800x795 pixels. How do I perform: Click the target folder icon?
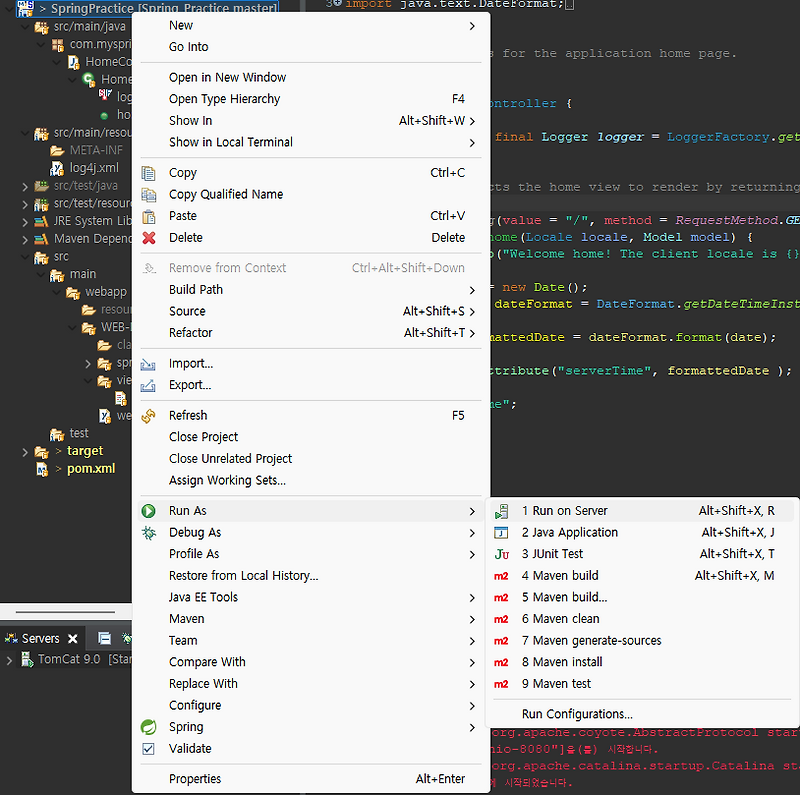pyautogui.click(x=41, y=452)
